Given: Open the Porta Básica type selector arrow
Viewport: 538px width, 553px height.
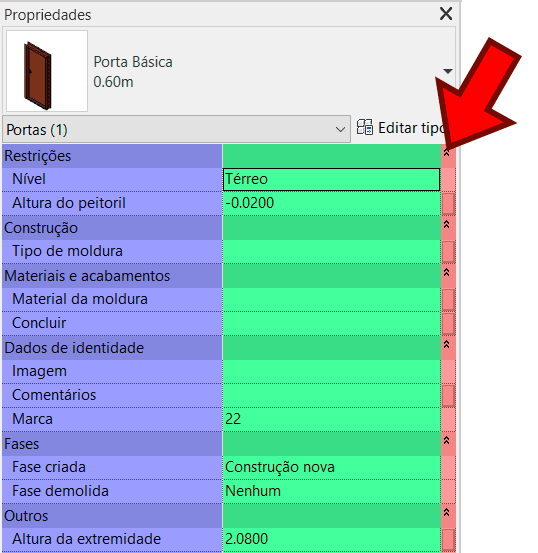Looking at the screenshot, I should [448, 71].
